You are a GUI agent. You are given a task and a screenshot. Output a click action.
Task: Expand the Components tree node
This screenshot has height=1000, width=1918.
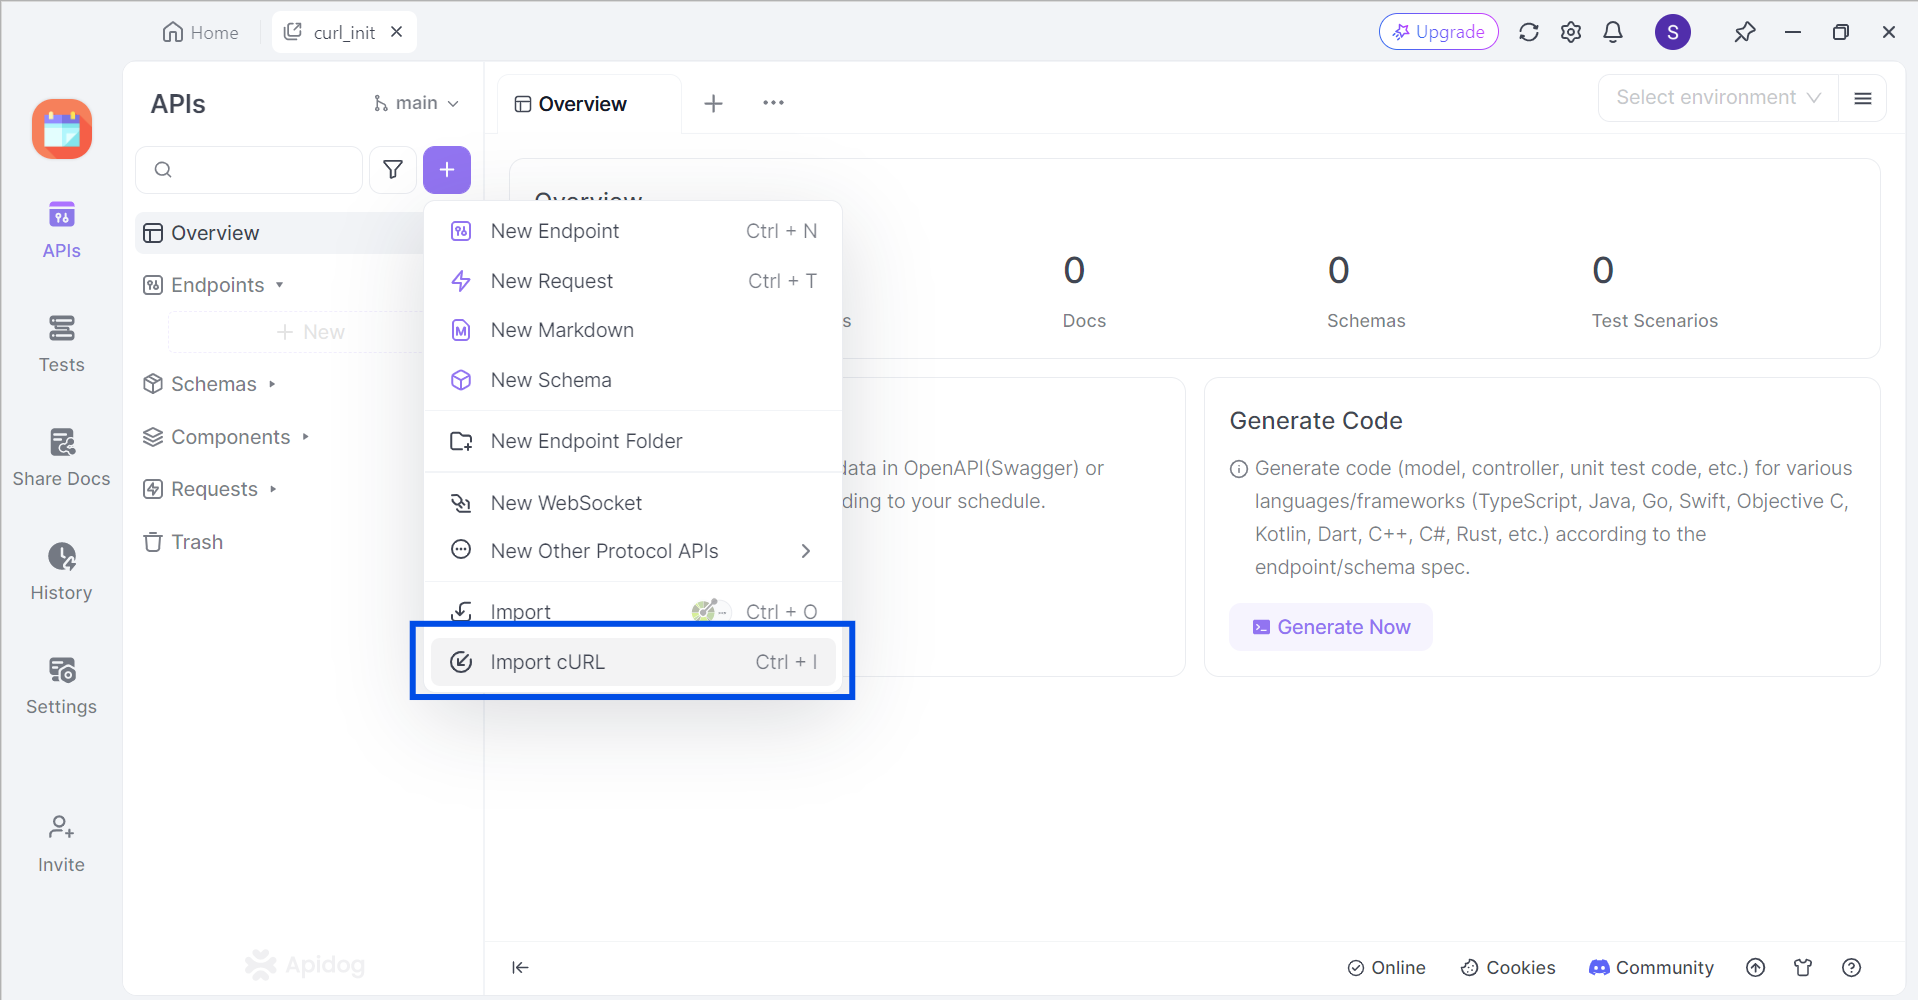click(x=306, y=437)
